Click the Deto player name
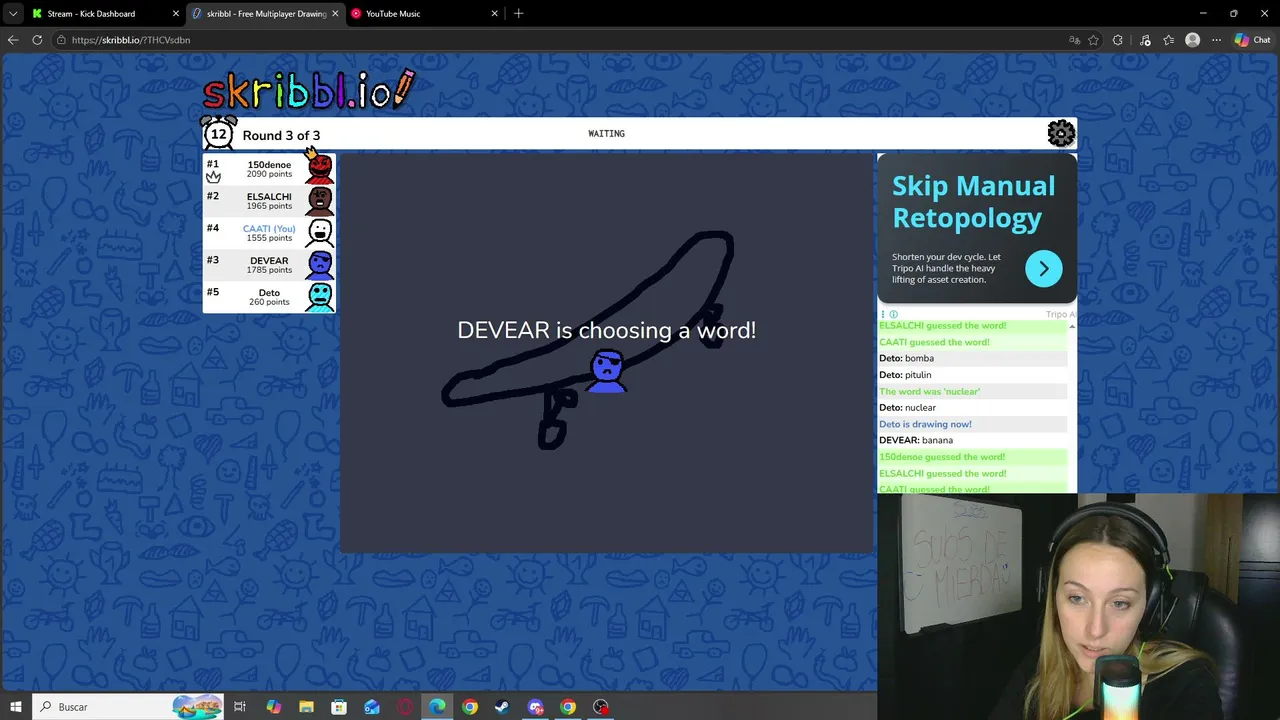1280x720 pixels. tap(269, 293)
